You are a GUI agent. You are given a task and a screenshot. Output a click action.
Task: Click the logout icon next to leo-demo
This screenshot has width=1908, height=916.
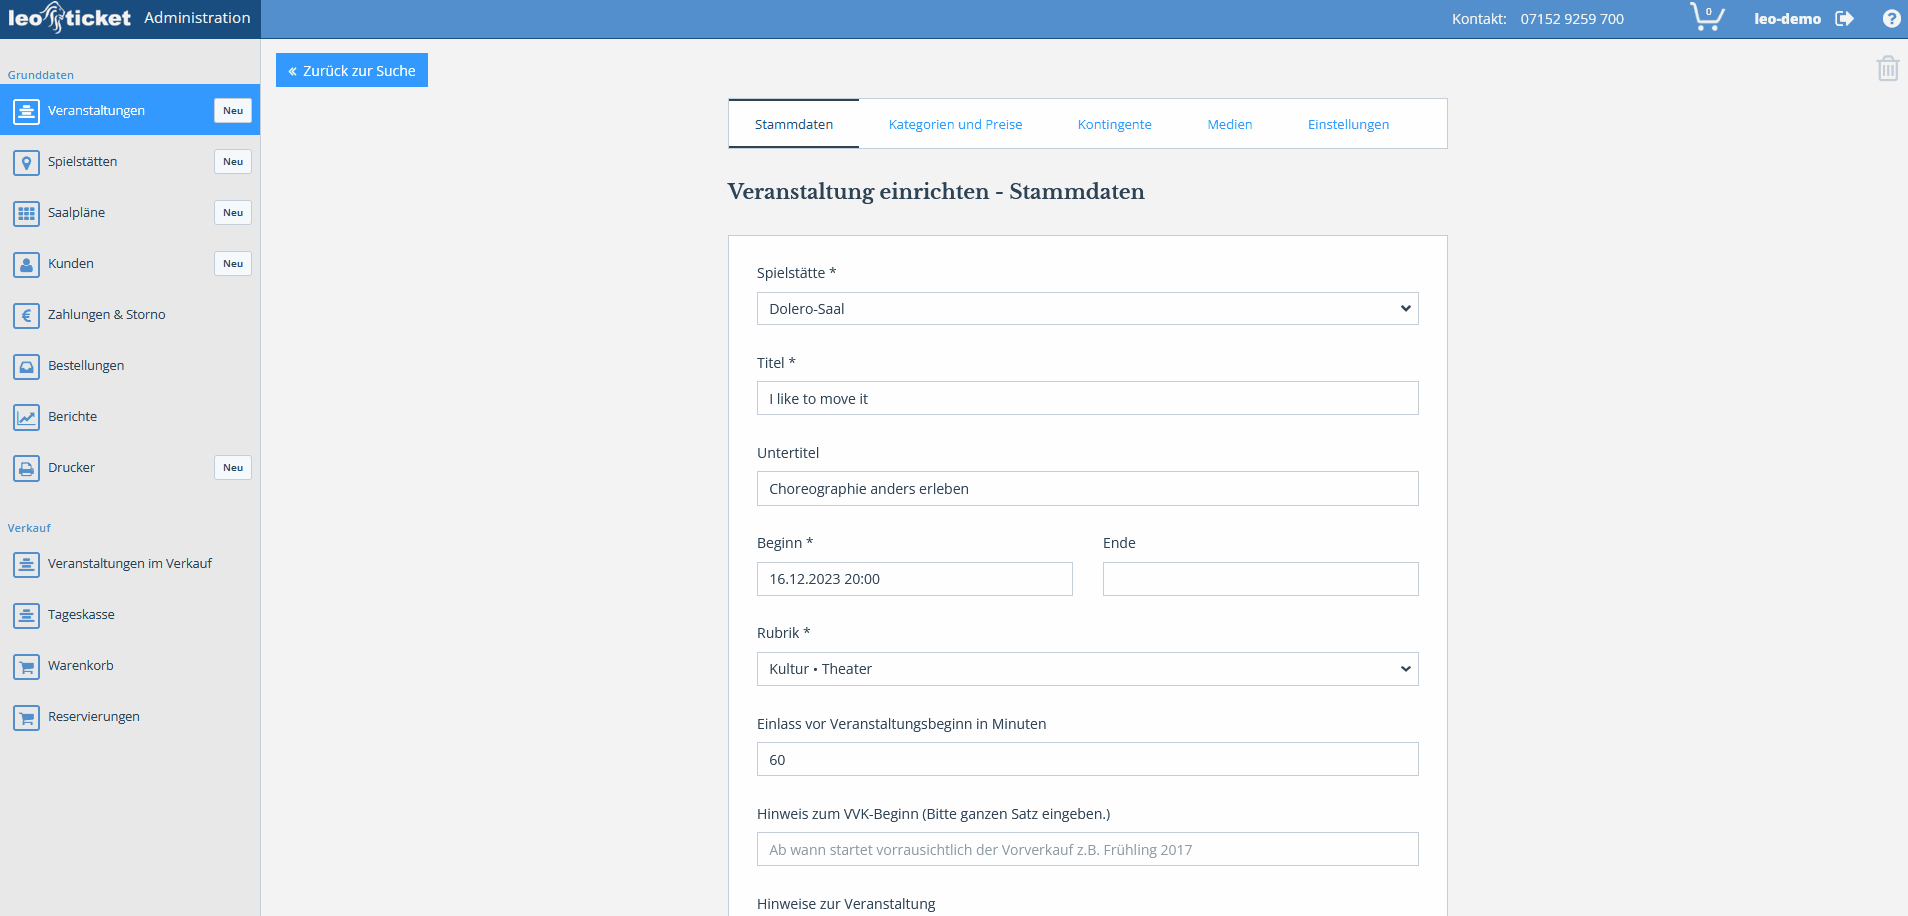pos(1844,19)
